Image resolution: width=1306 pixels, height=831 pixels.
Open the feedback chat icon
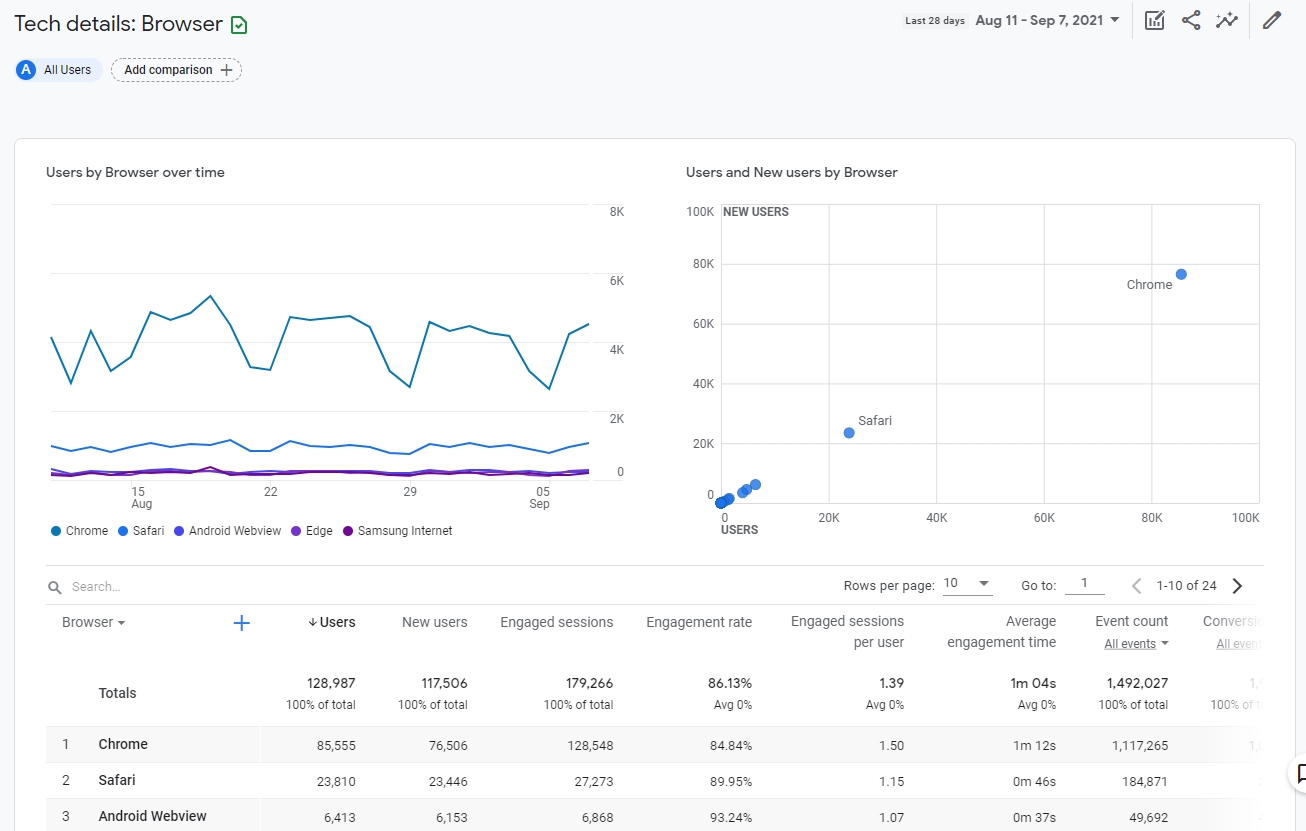pyautogui.click(x=1300, y=773)
